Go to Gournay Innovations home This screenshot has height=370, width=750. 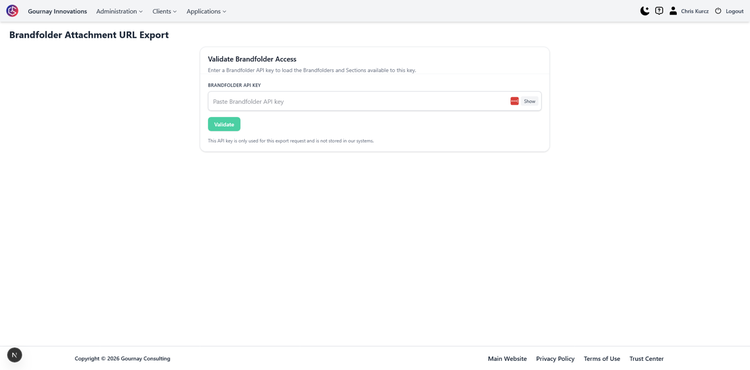click(x=57, y=11)
